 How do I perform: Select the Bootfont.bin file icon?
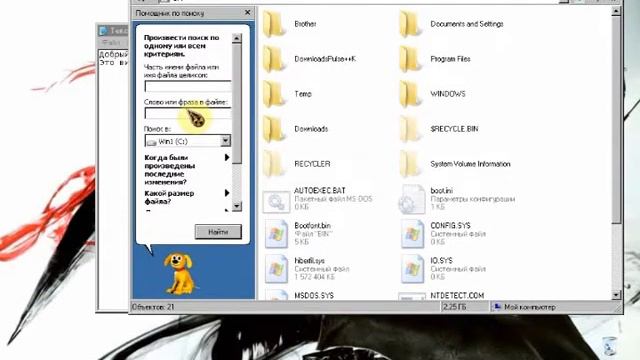point(276,234)
